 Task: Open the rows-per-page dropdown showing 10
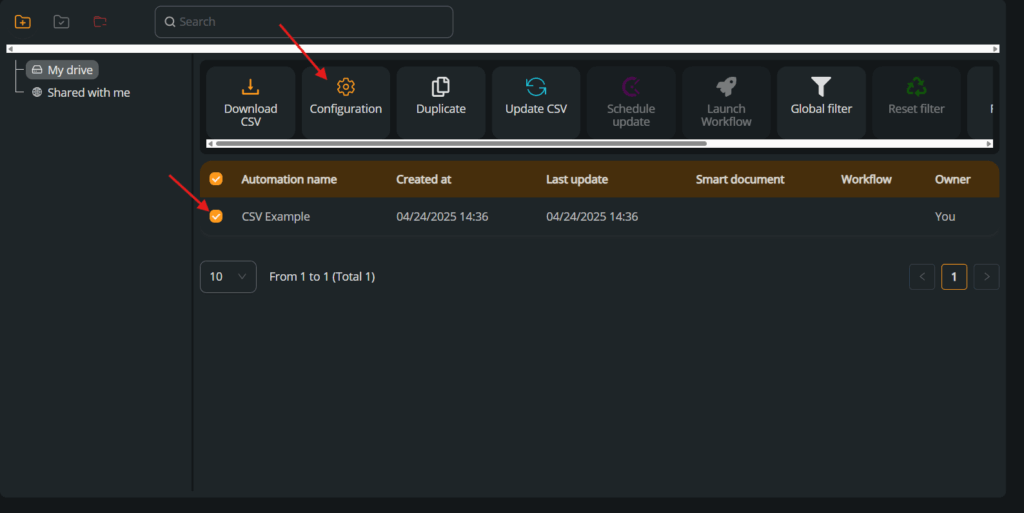tap(228, 277)
